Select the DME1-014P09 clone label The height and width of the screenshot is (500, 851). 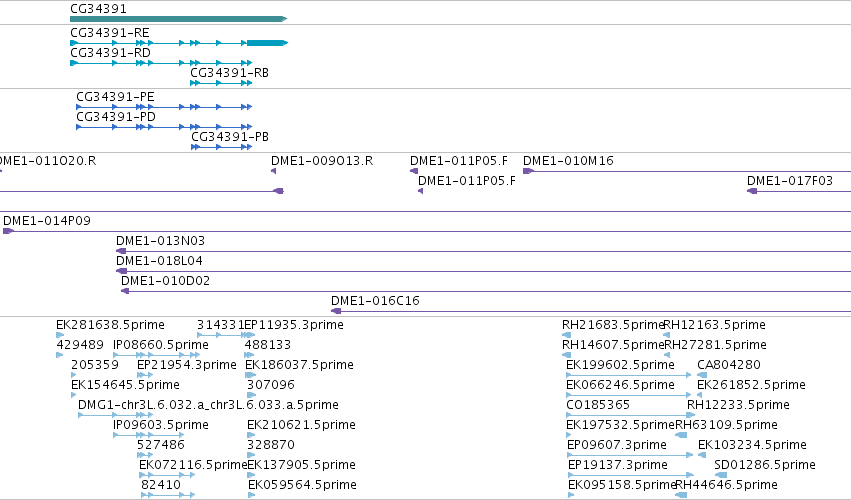click(x=47, y=221)
